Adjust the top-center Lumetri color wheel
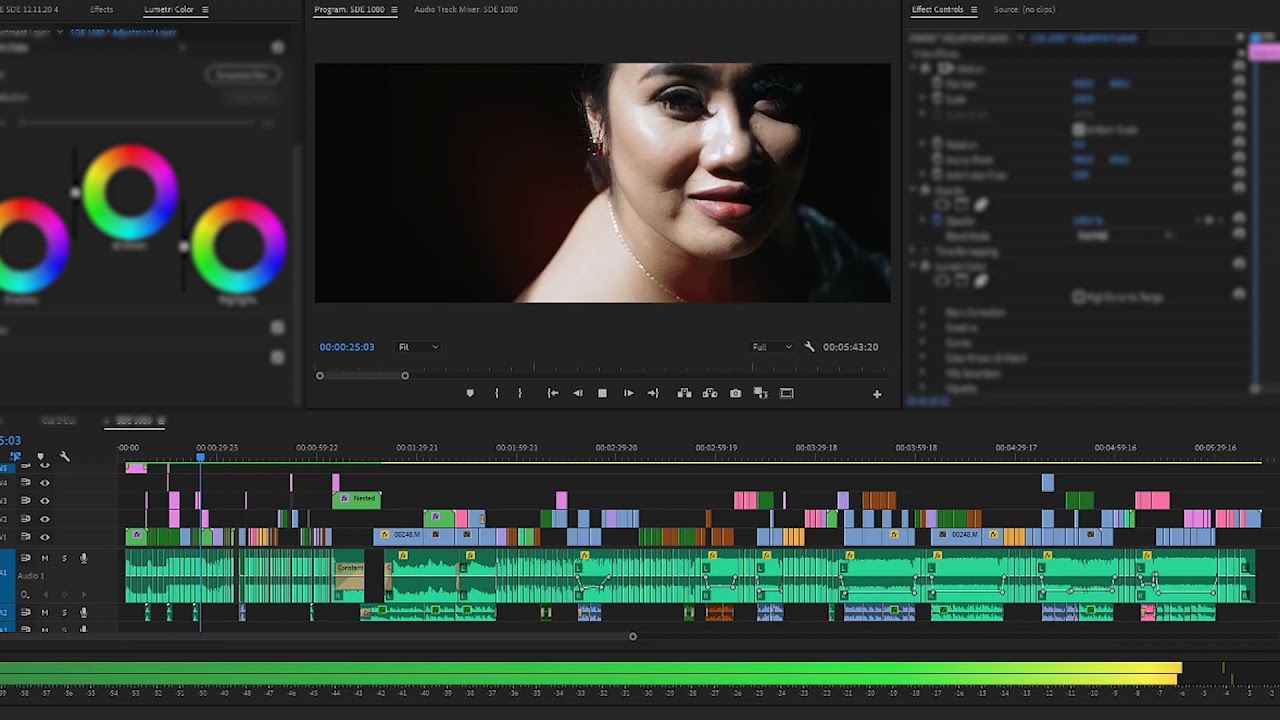Viewport: 1280px width, 720px height. 130,192
